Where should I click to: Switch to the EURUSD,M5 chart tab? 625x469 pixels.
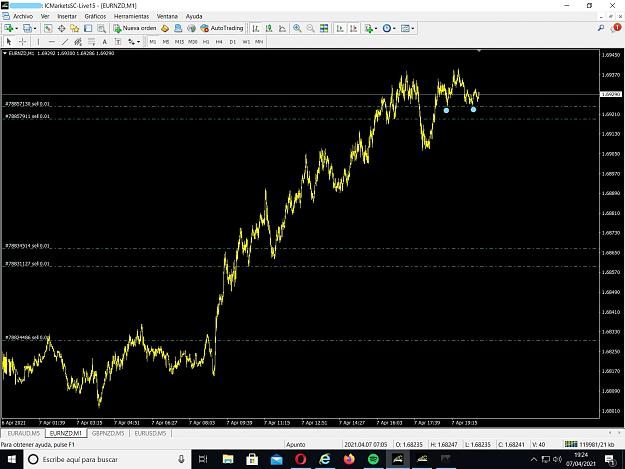150,433
